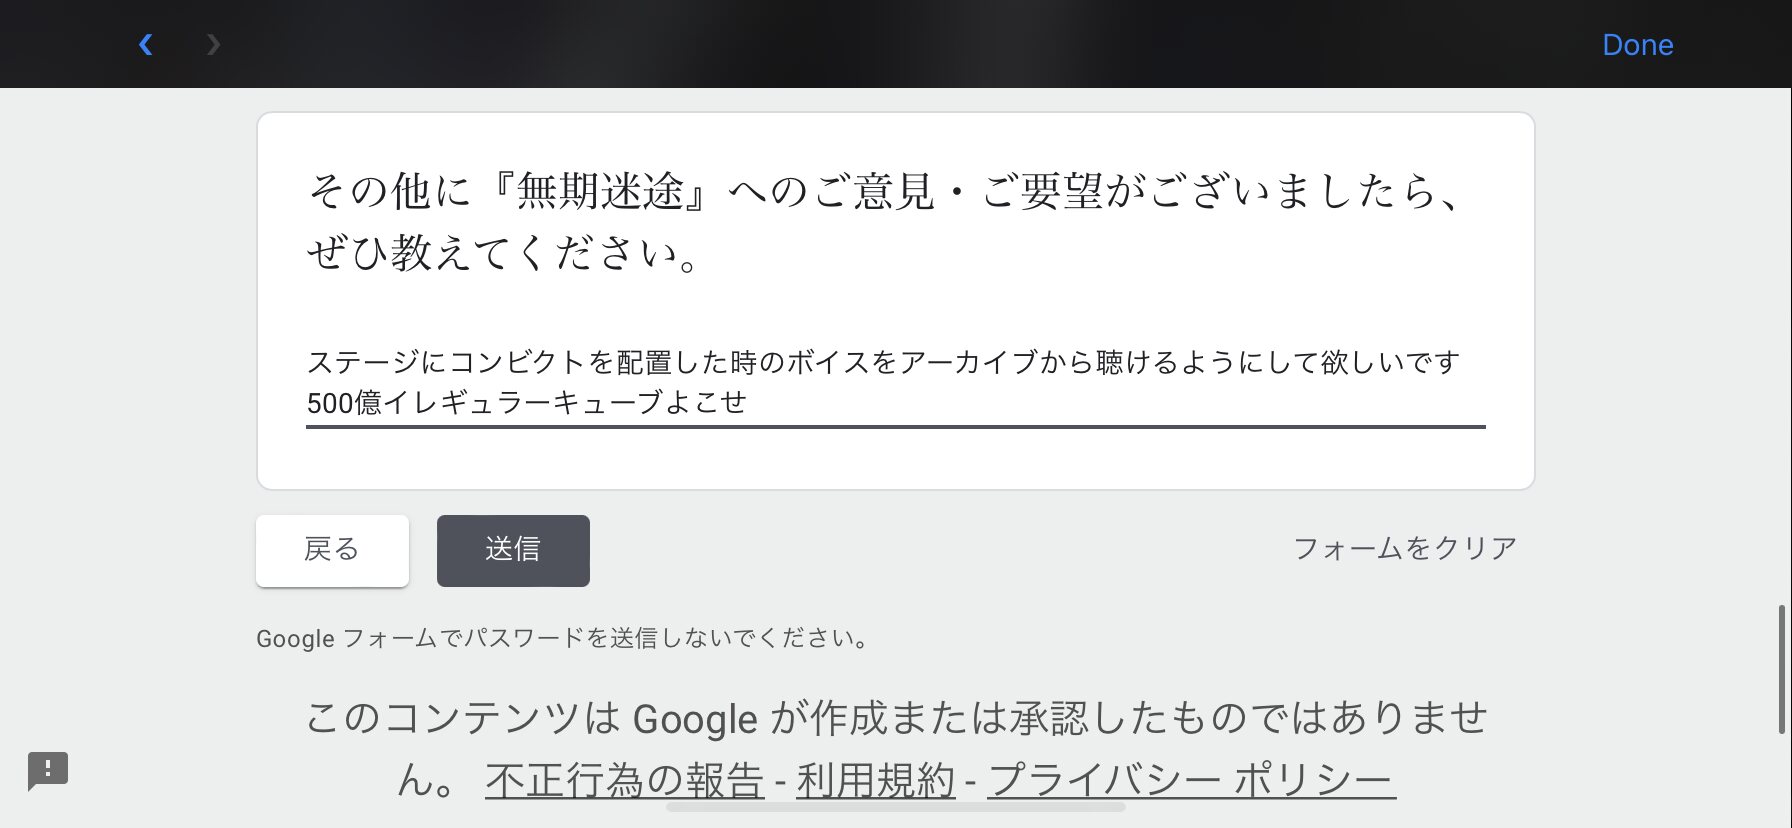Screen dimensions: 1792x828
Task: Open the feedback exclamation bubble icon
Action: tap(48, 771)
